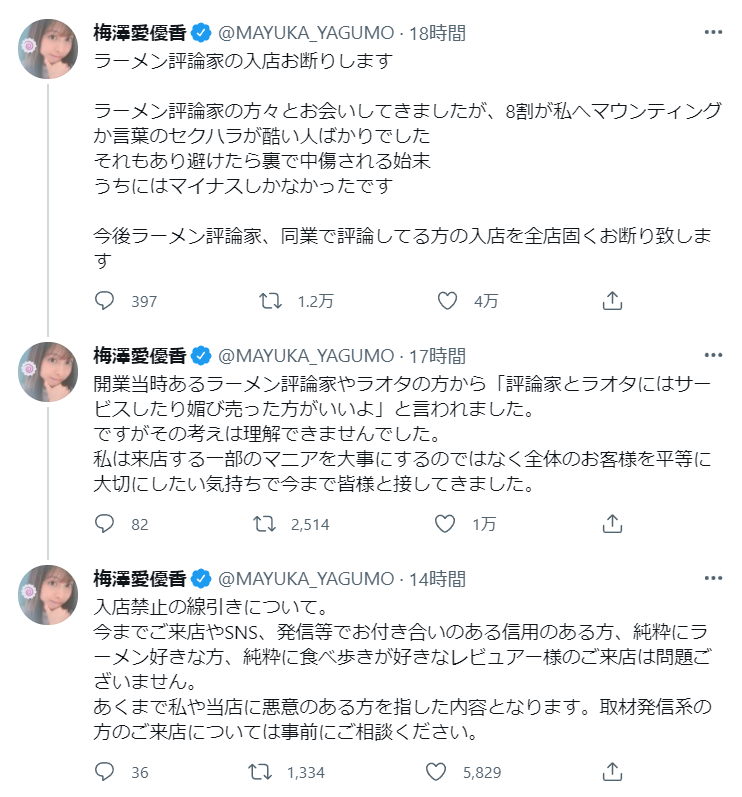Open more options menu on second tweet
The height and width of the screenshot is (797, 742).
click(x=713, y=355)
